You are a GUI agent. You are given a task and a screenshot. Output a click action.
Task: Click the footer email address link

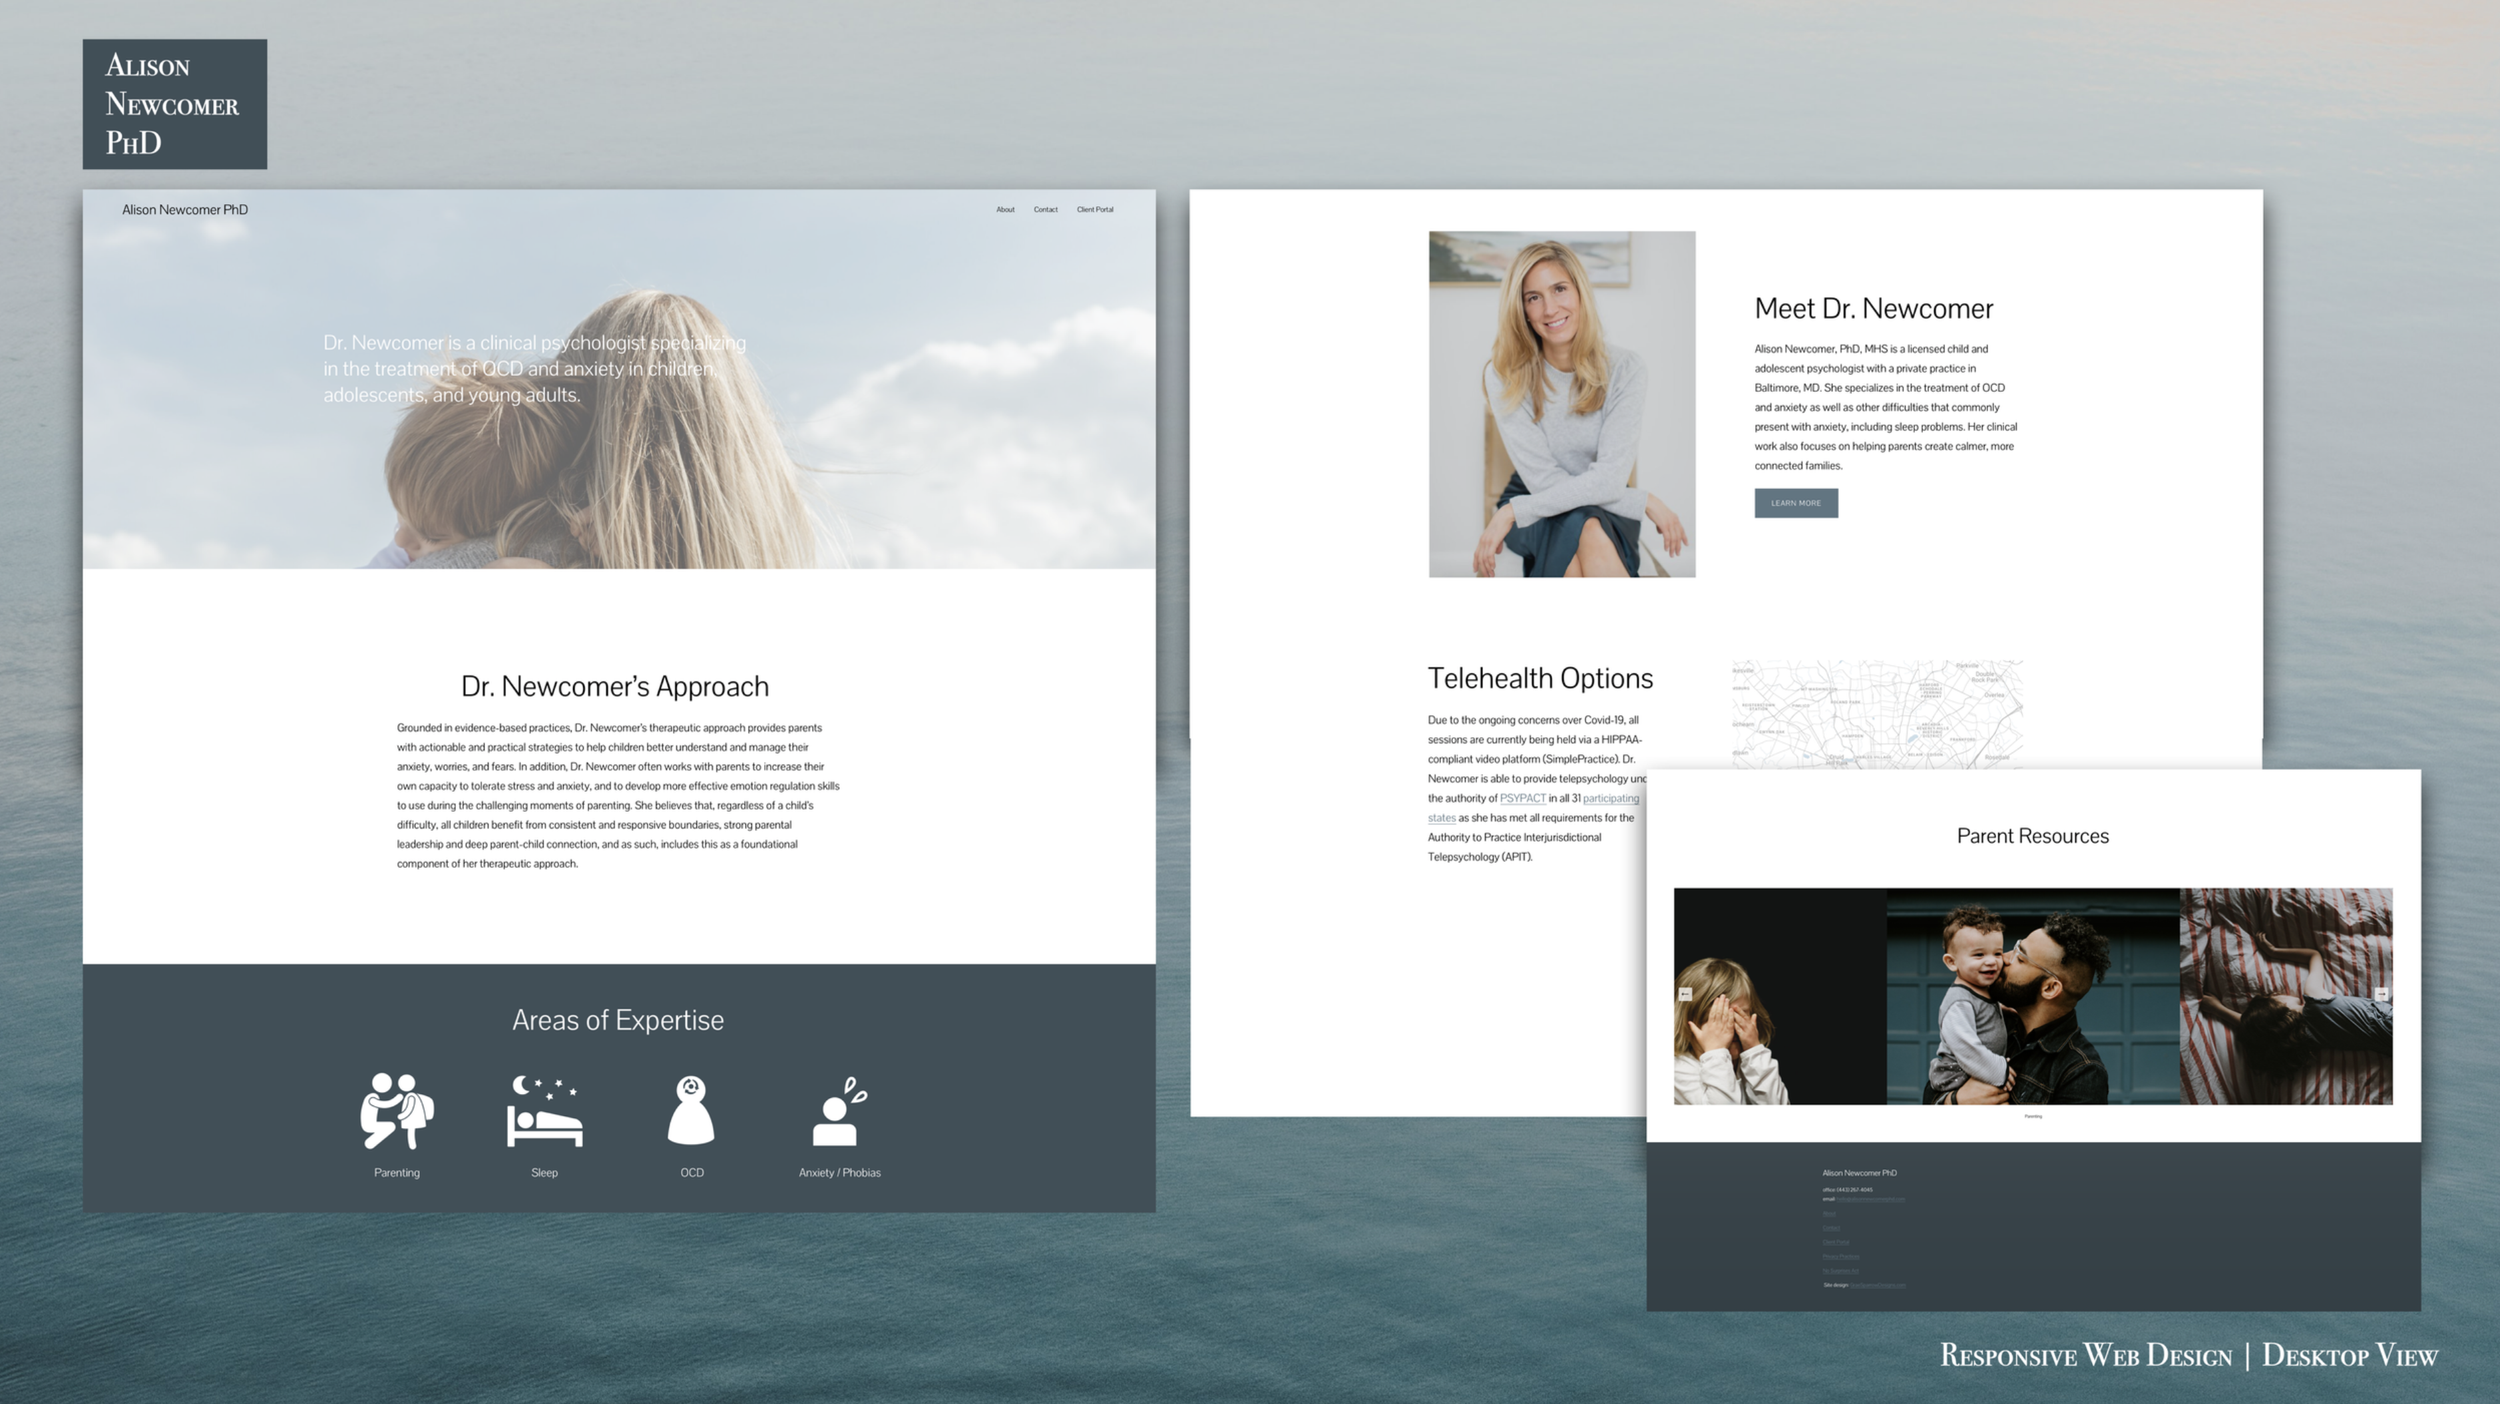(x=1870, y=1199)
